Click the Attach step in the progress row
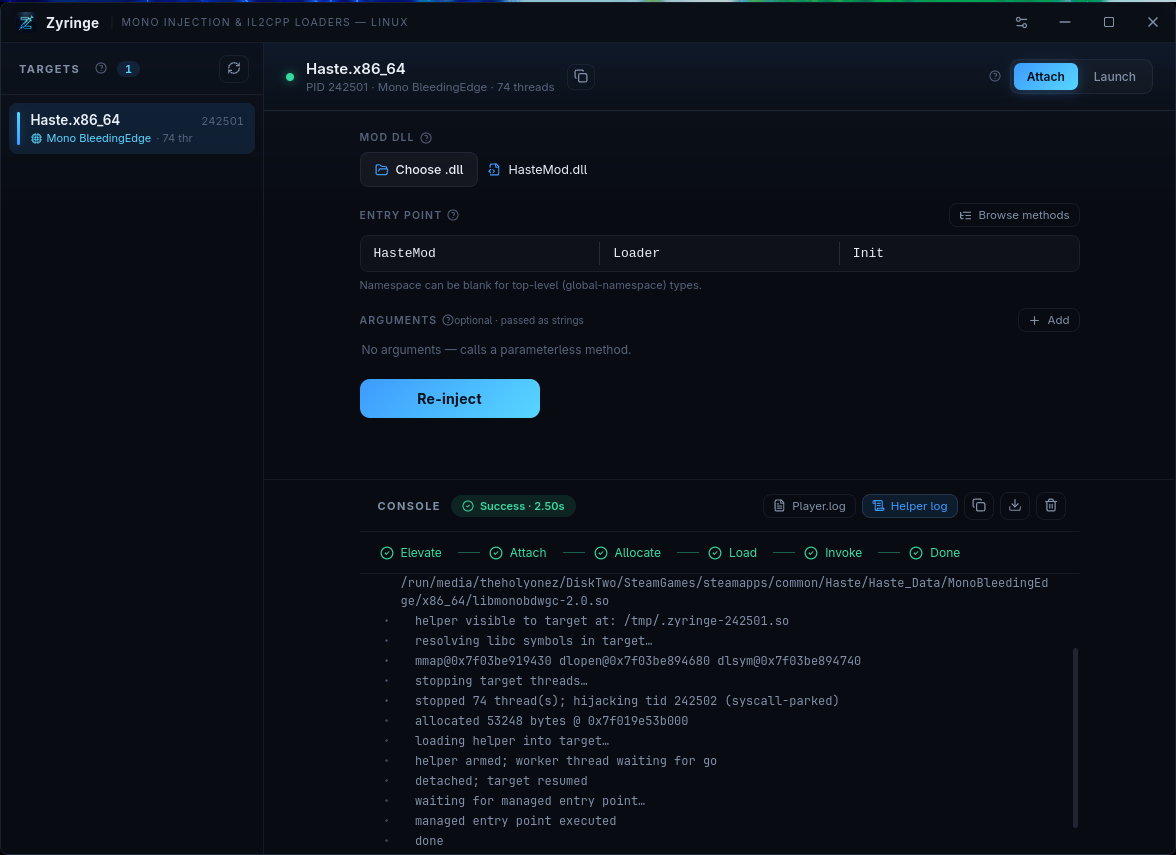Image resolution: width=1176 pixels, height=855 pixels. pos(518,553)
